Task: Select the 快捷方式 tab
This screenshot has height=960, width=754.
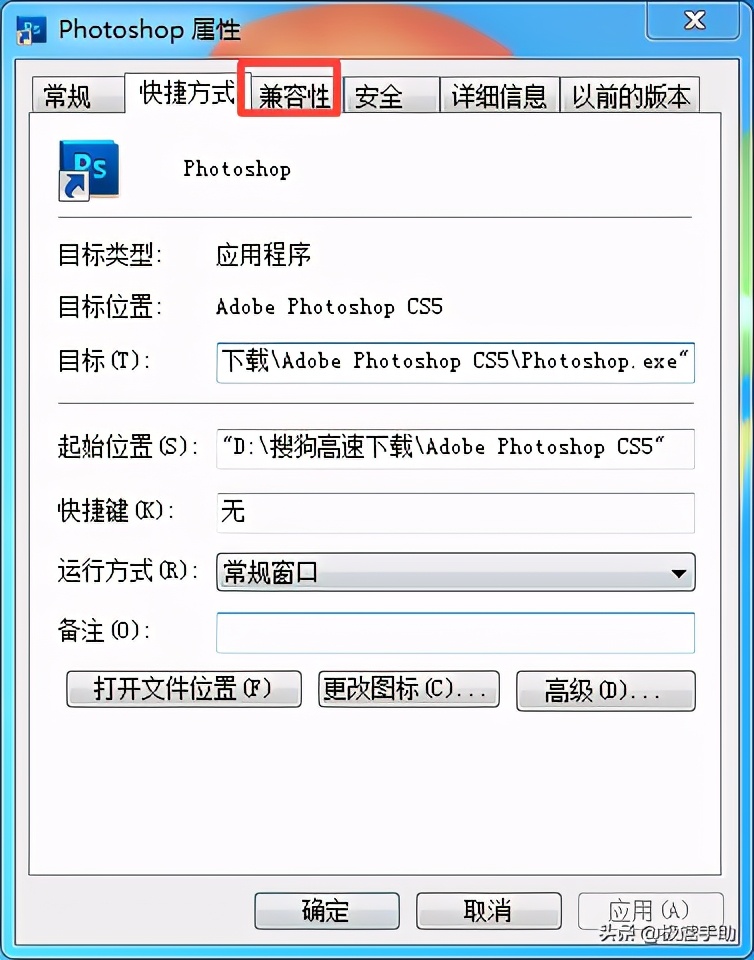Action: coord(187,92)
